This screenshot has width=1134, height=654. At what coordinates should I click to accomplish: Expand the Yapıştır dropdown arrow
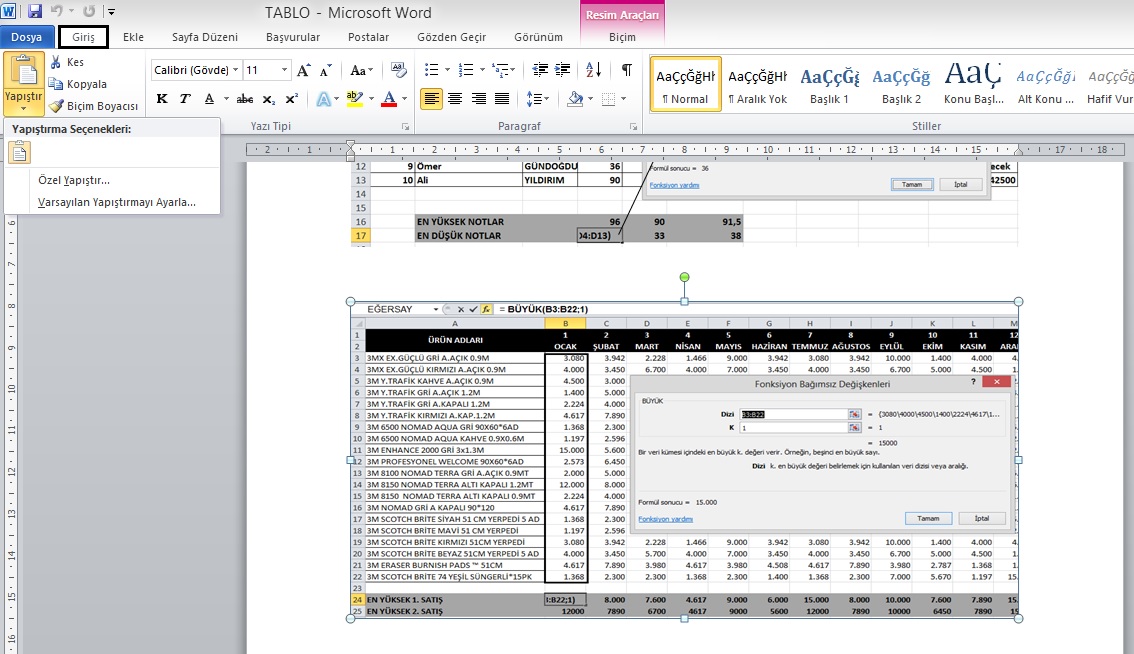[23, 109]
